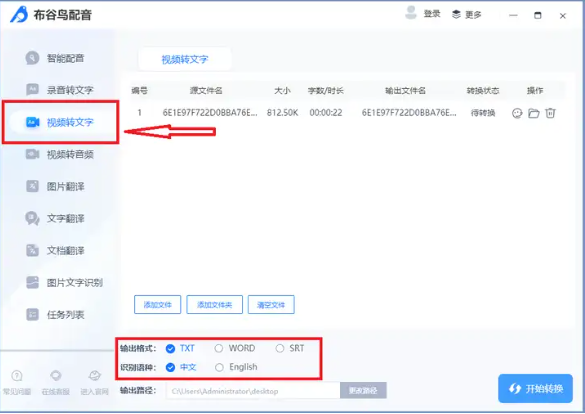
Task: Open 文字翻译 in the sidebar
Action: coord(55,218)
